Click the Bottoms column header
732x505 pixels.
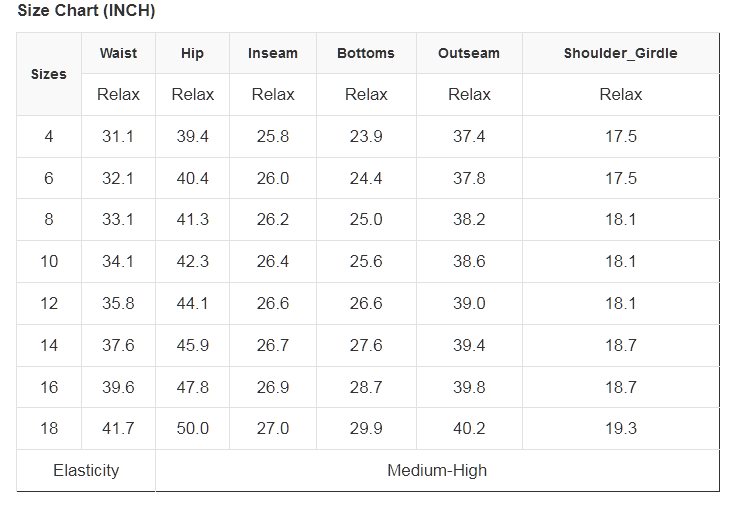pyautogui.click(x=366, y=53)
